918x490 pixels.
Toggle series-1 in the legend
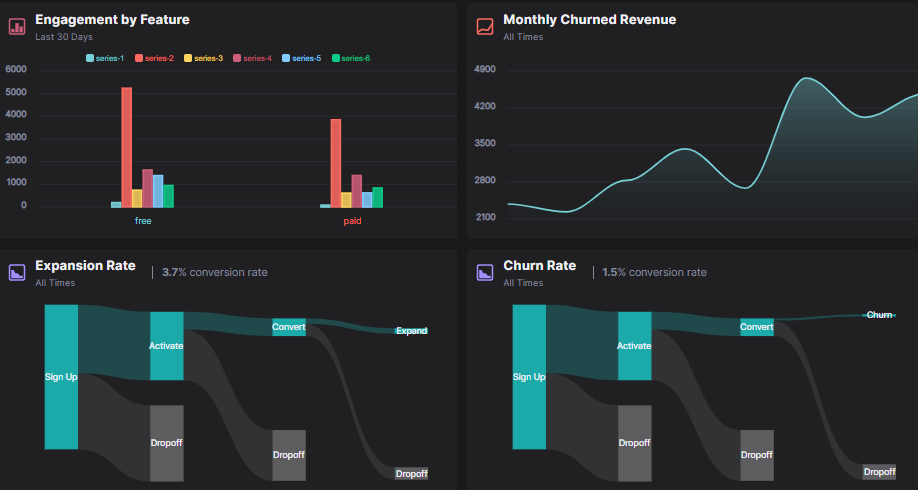105,58
